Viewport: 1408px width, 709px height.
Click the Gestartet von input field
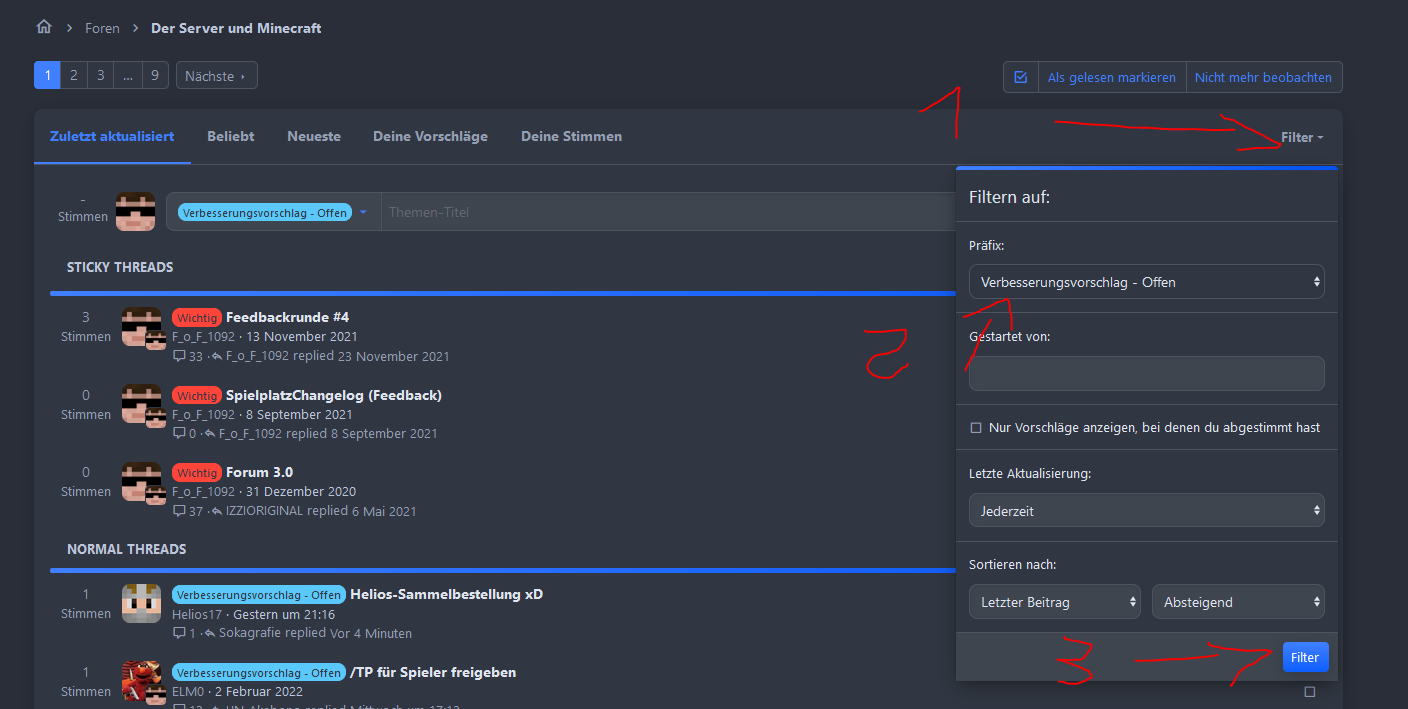coord(1146,373)
